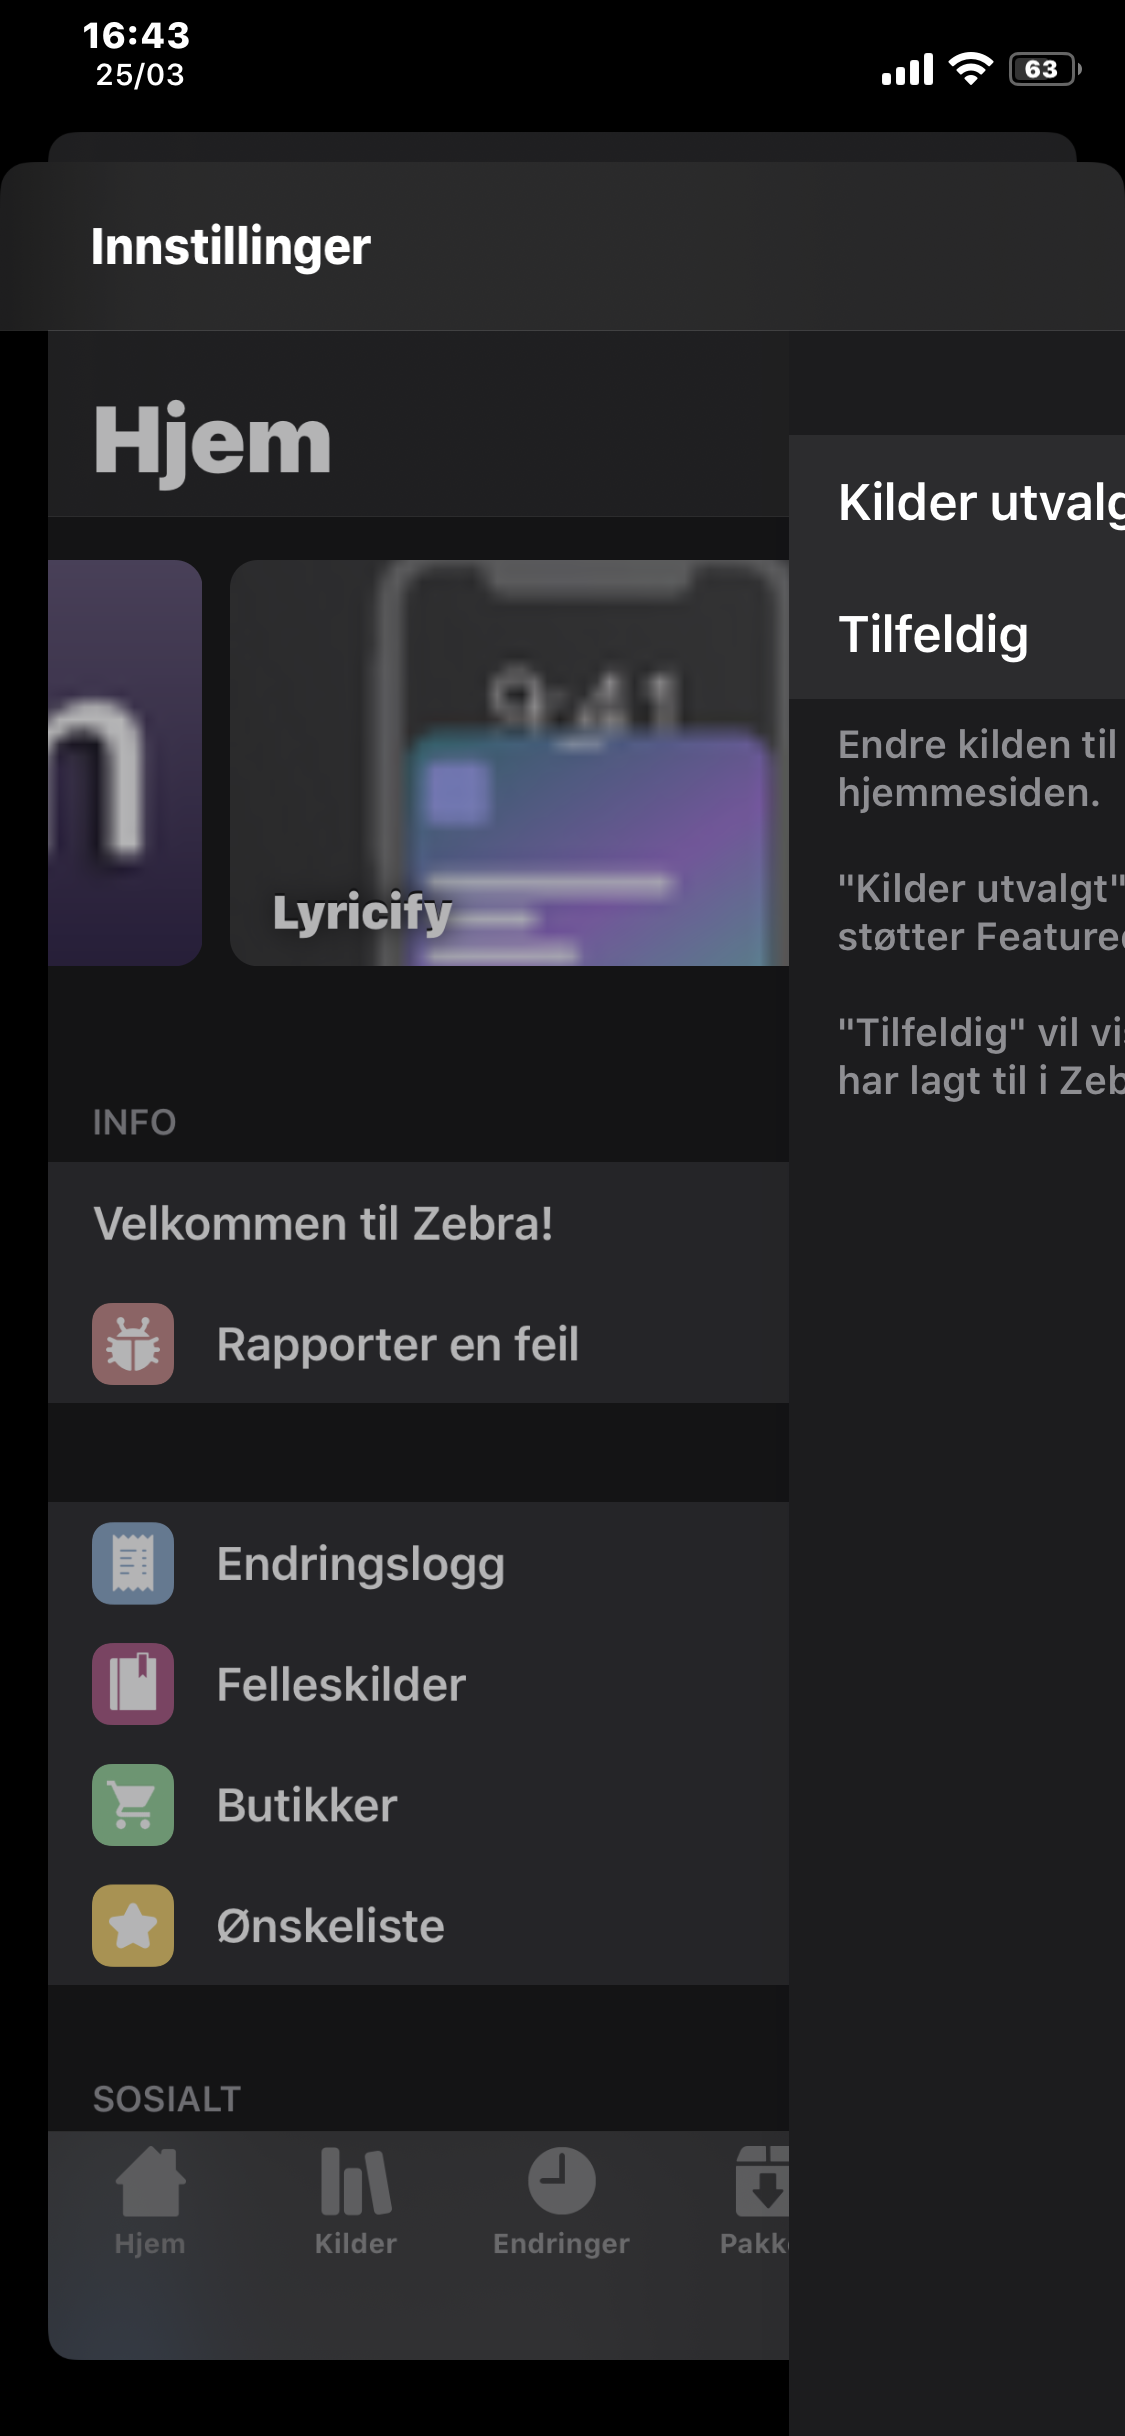Viewport: 1125px width, 2436px height.
Task: Choose the Kilder utvalgt option
Action: click(x=957, y=501)
